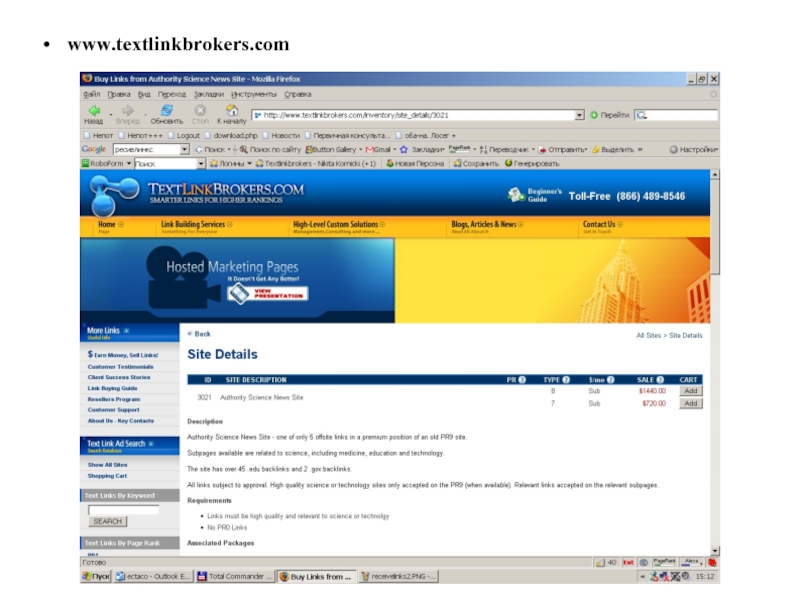Expand the RoboForm menu dropdown arrow

click(x=129, y=163)
